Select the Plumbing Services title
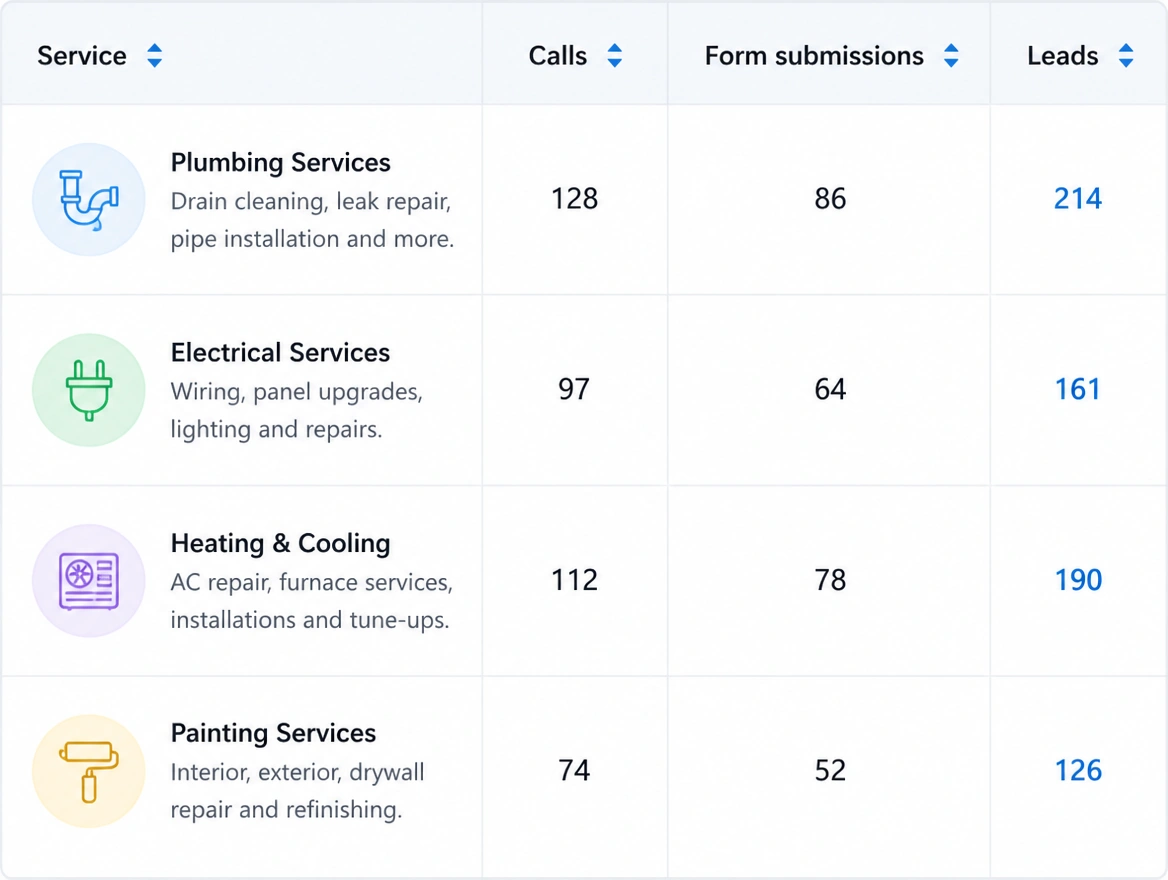1168x880 pixels. click(280, 162)
